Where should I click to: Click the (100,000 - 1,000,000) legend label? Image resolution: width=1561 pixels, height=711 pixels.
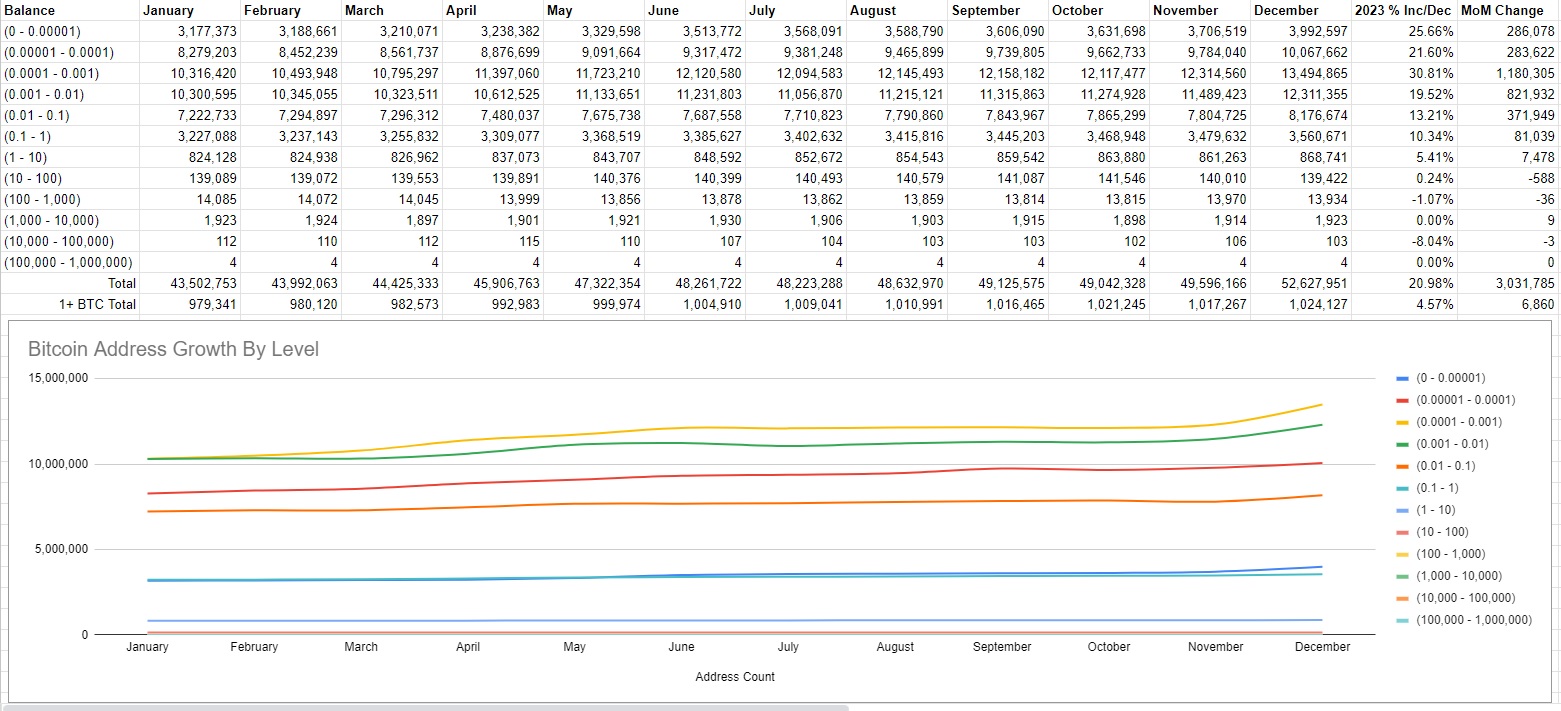pyautogui.click(x=1473, y=620)
